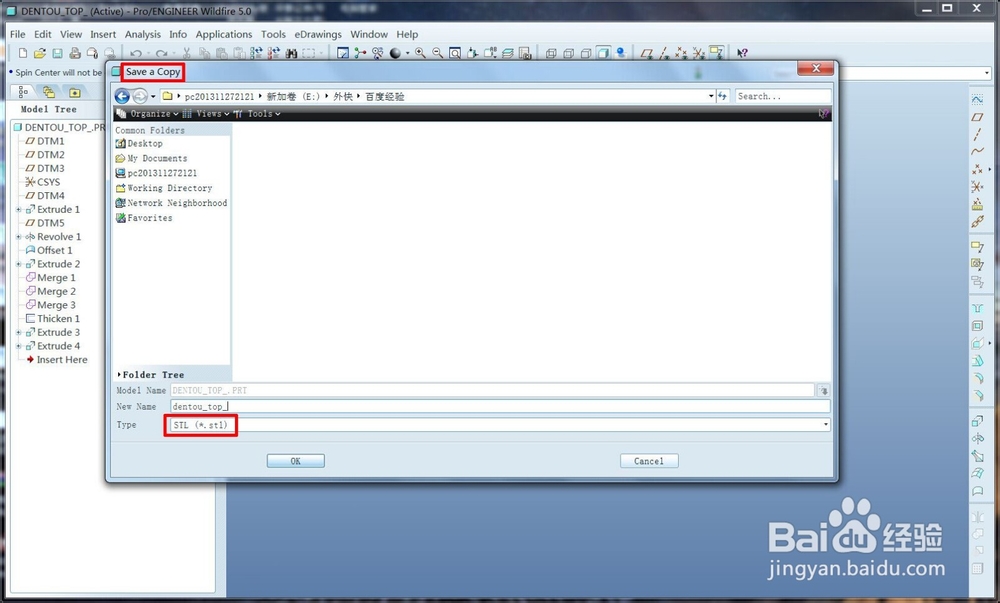Select Desktop in Common Folders

pos(139,143)
